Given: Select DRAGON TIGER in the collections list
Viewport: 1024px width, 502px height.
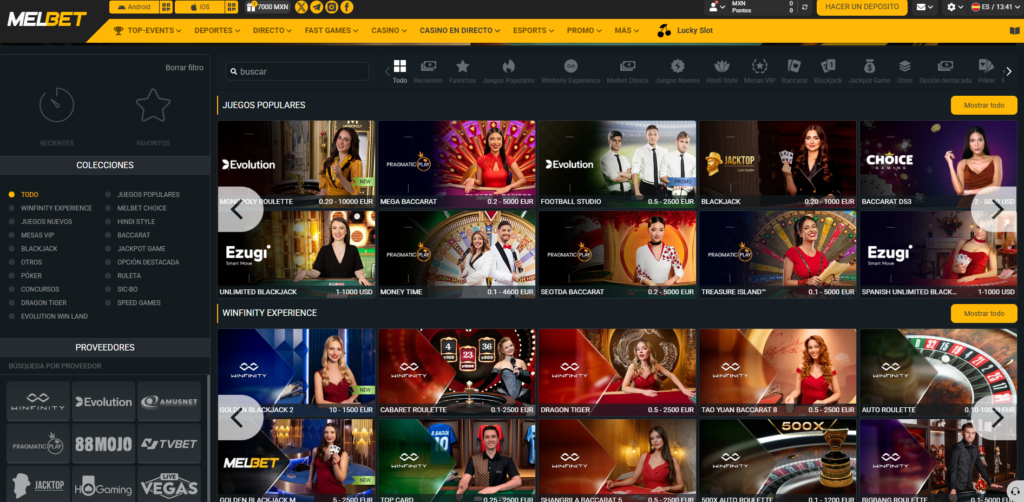Looking at the screenshot, I should coord(37,303).
